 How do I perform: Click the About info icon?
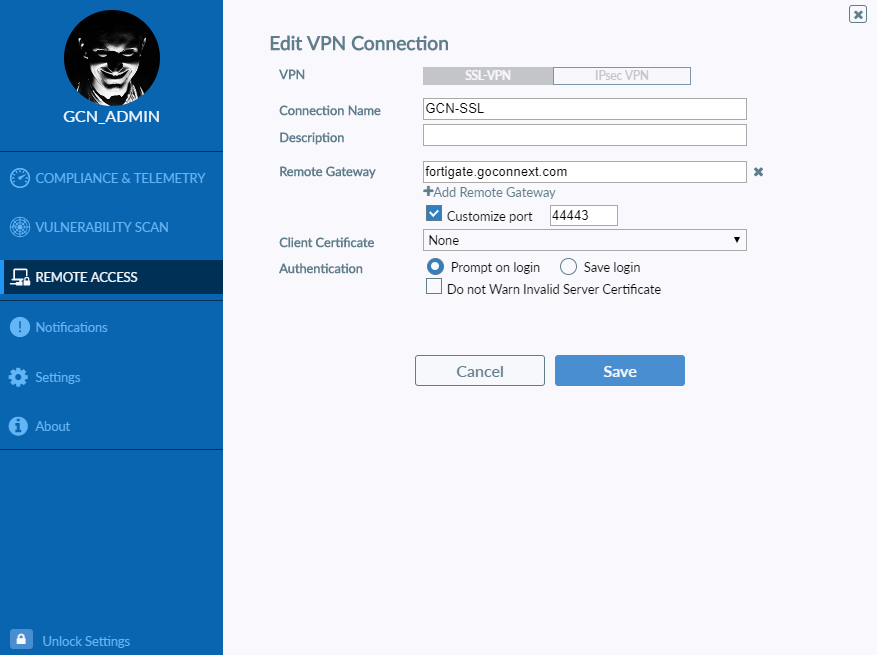point(18,426)
